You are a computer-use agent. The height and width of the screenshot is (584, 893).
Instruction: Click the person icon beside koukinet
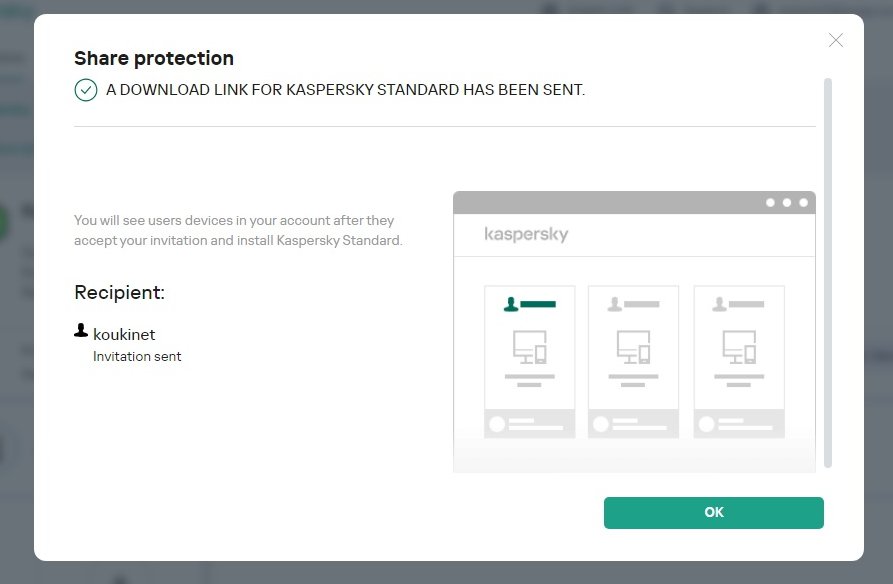tap(81, 331)
